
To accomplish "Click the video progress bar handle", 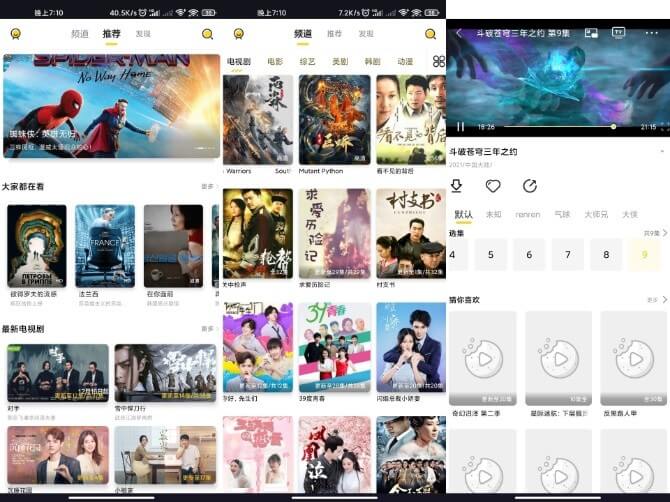I will pyautogui.click(x=613, y=127).
